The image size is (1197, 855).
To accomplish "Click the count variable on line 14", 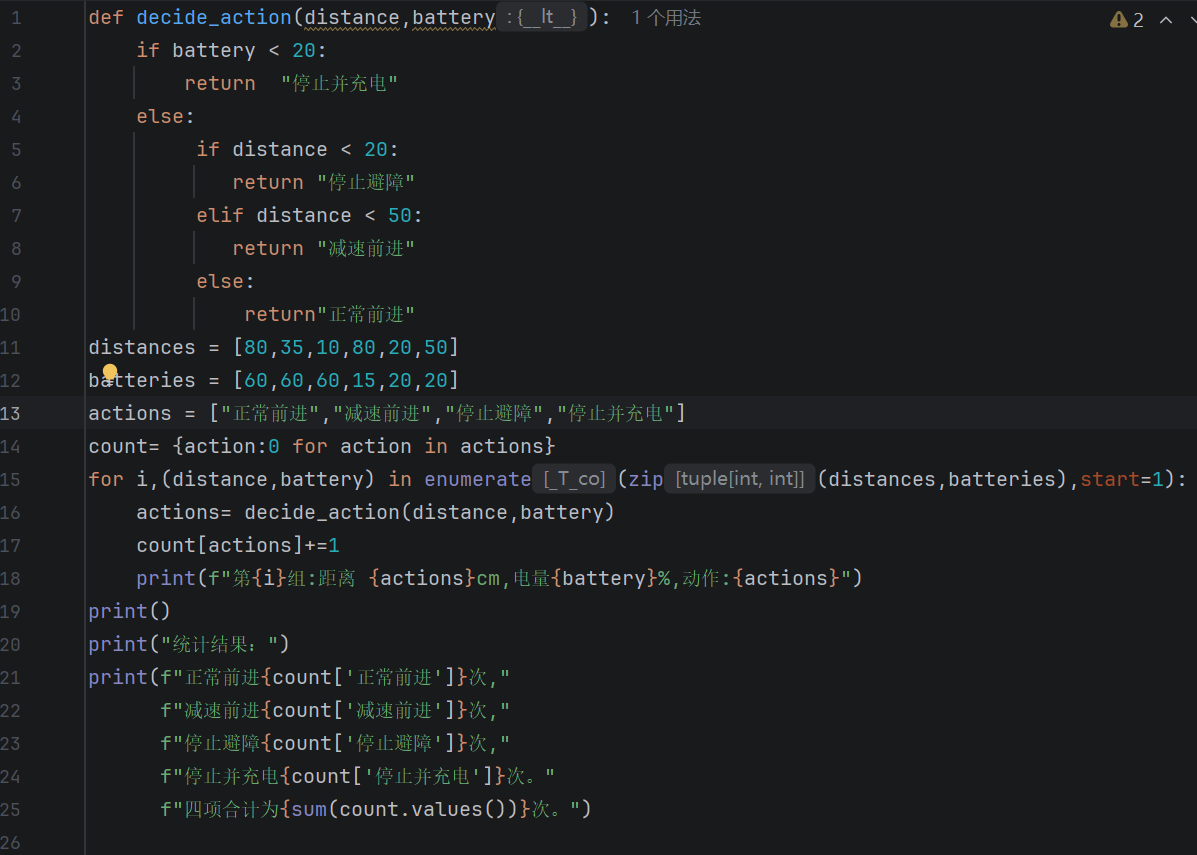I will (x=118, y=446).
